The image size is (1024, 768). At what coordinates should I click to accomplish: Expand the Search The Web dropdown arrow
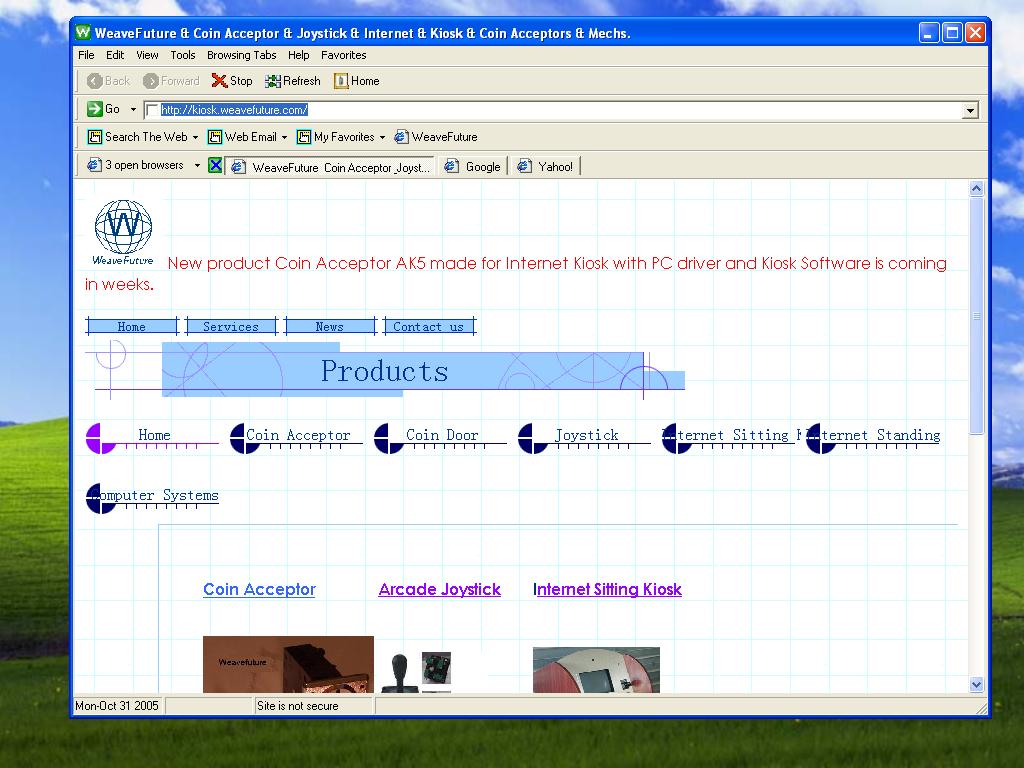195,137
